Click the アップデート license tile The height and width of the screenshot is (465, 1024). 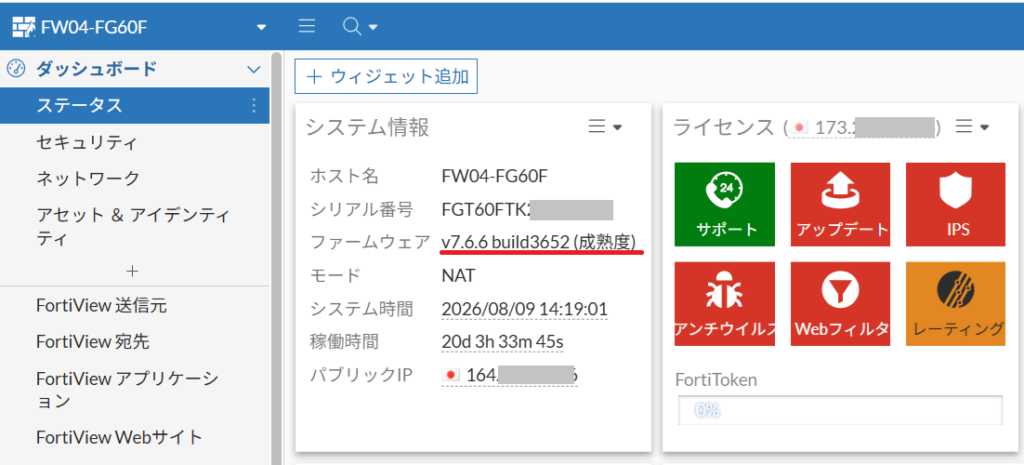(841, 204)
